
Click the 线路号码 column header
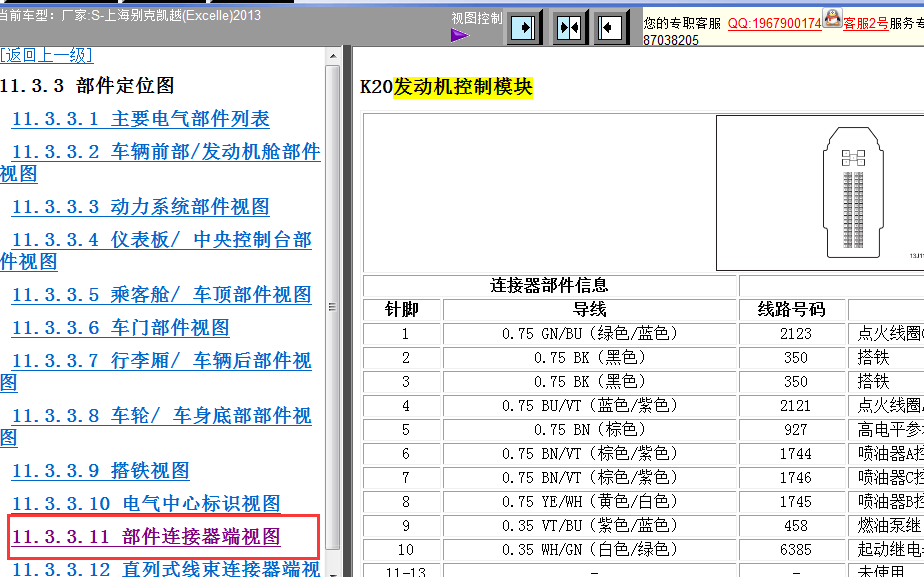click(791, 310)
